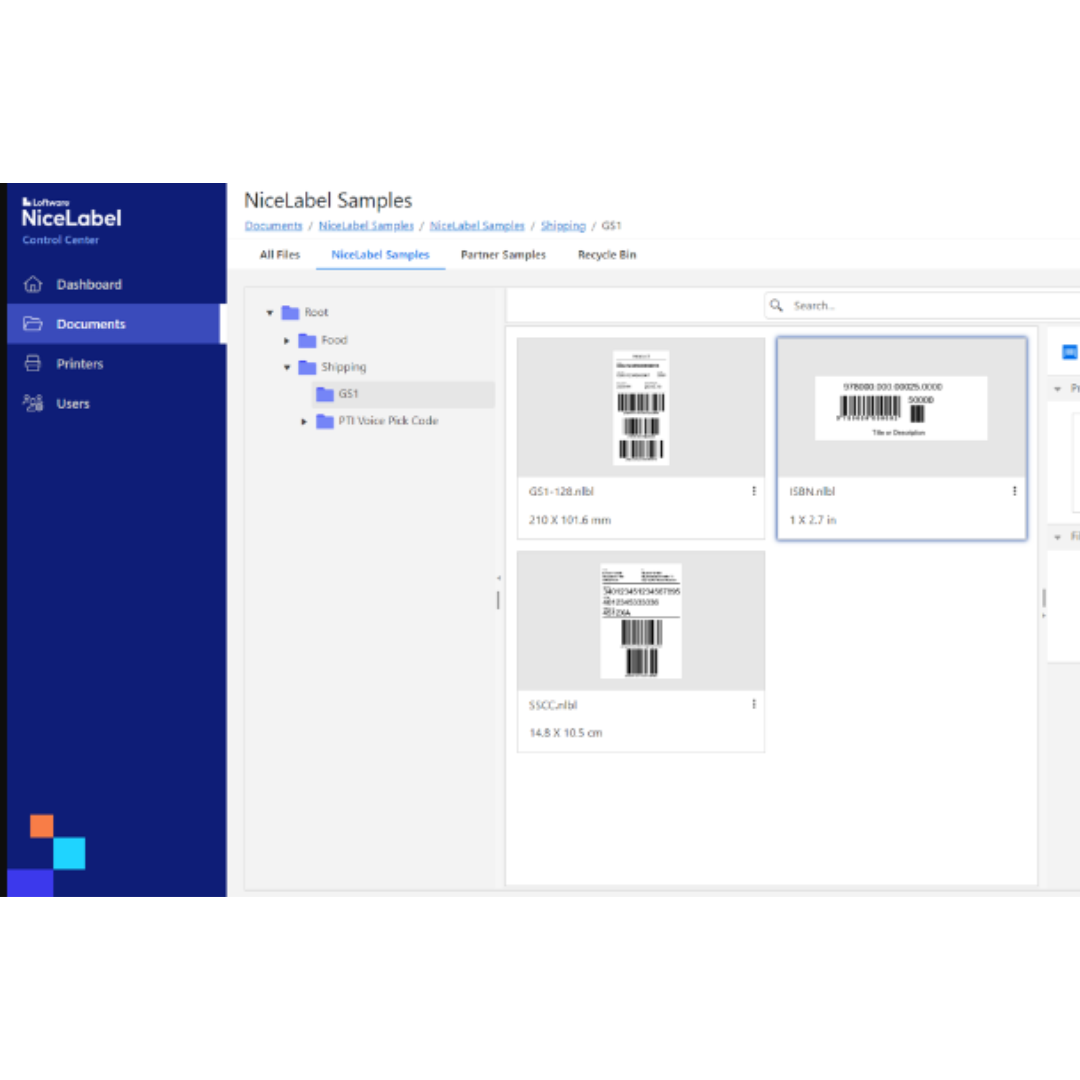Image resolution: width=1080 pixels, height=1080 pixels.
Task: Click the Users icon in sidebar
Action: (33, 404)
